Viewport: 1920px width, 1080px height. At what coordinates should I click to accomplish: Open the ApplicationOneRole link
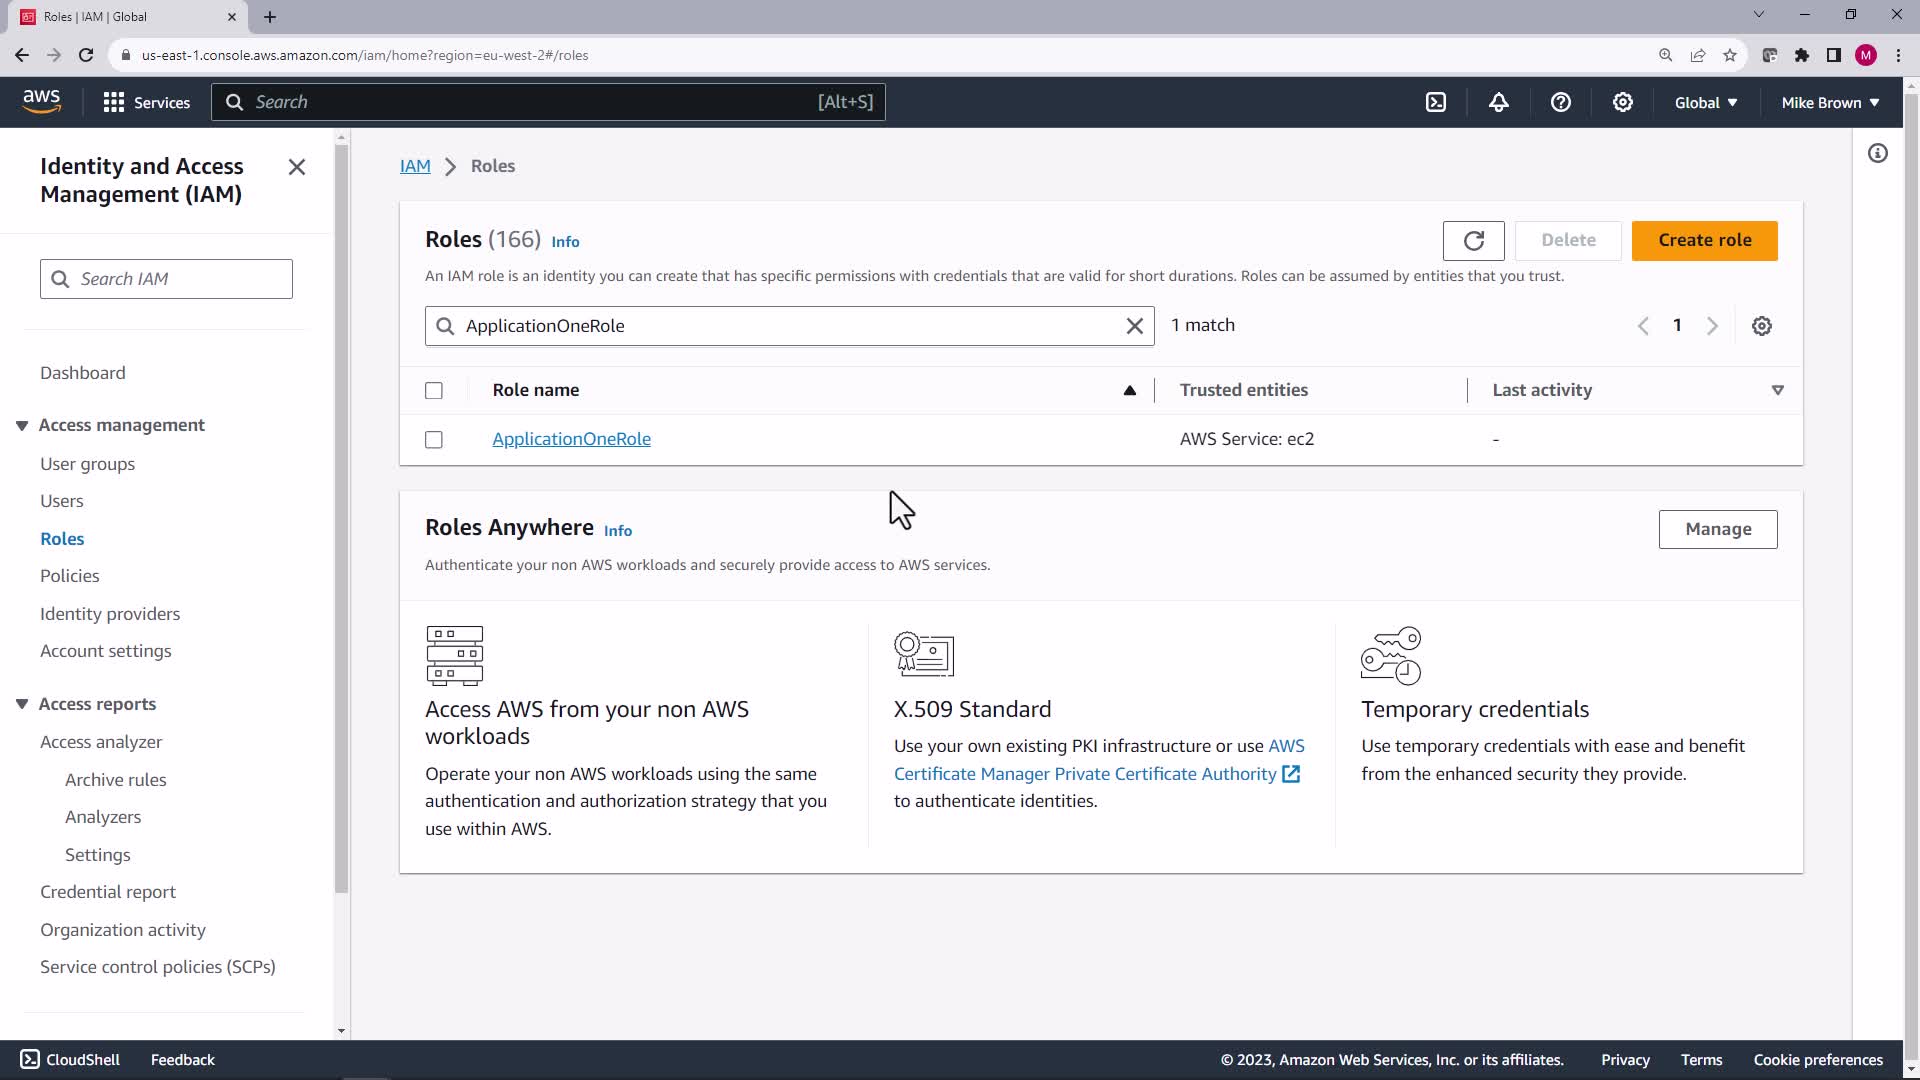click(571, 439)
